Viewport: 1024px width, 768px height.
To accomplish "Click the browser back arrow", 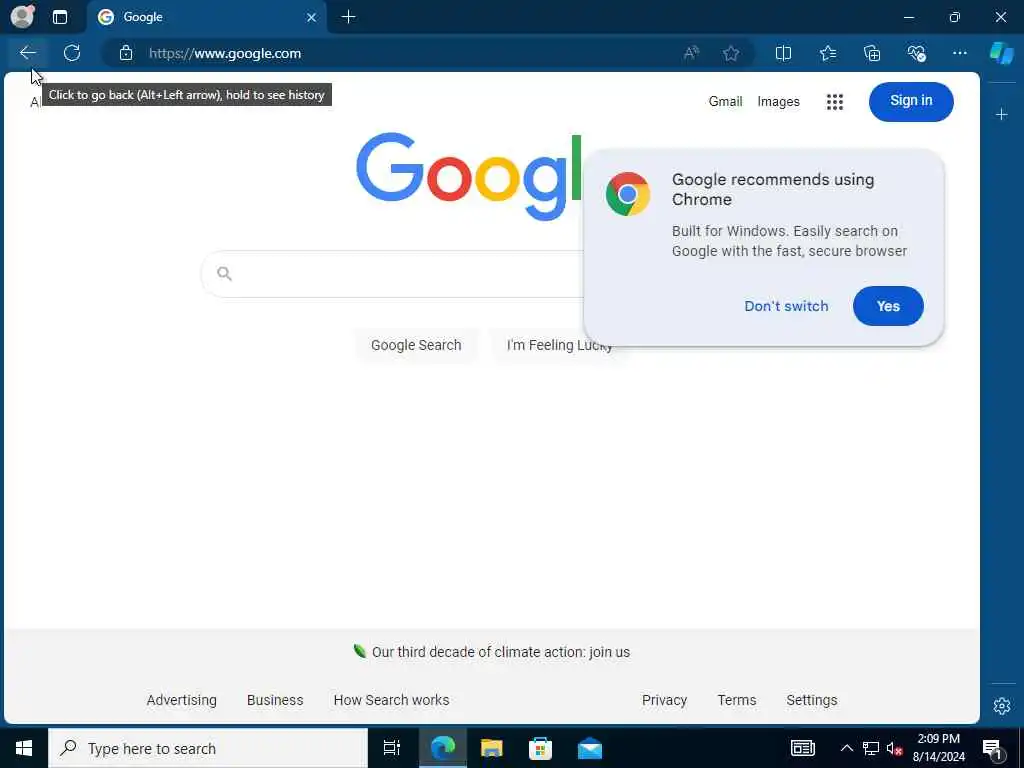I will pos(28,53).
